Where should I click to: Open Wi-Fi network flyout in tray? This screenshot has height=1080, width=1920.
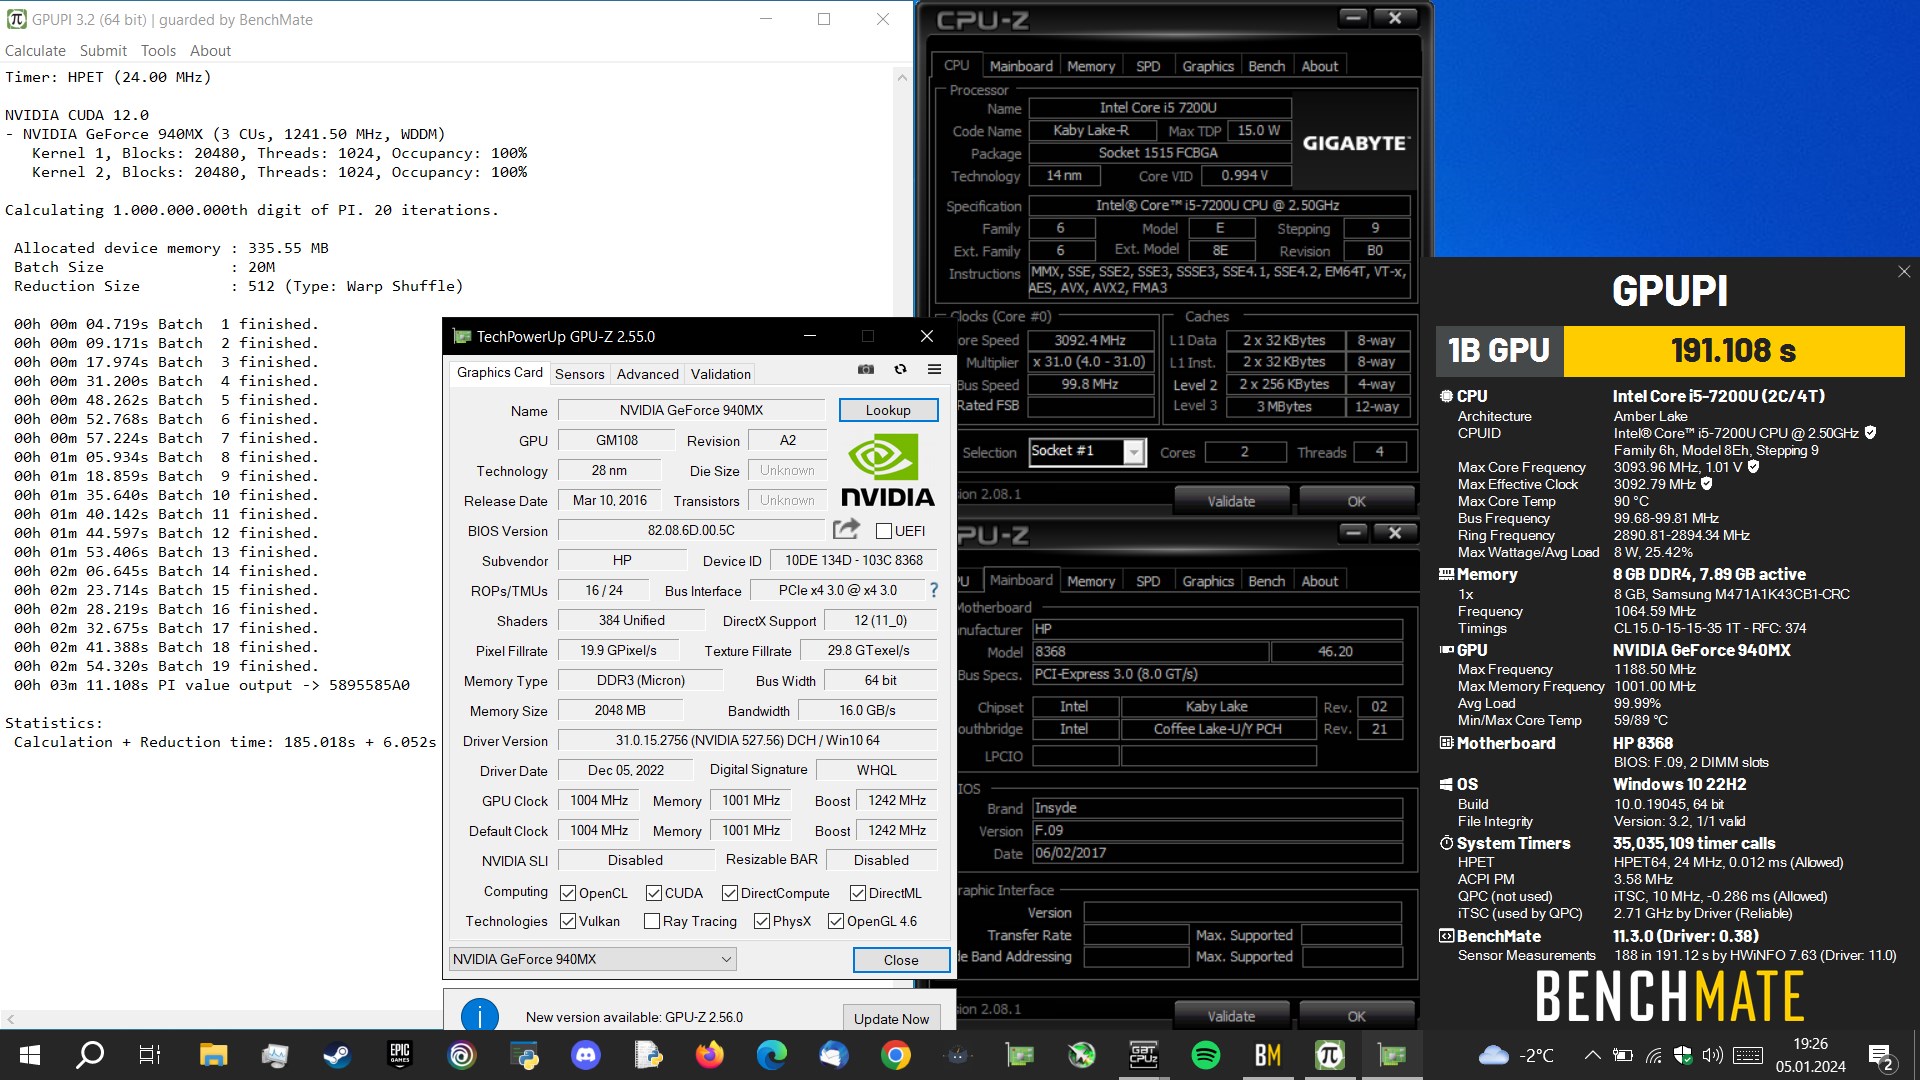(1654, 1055)
